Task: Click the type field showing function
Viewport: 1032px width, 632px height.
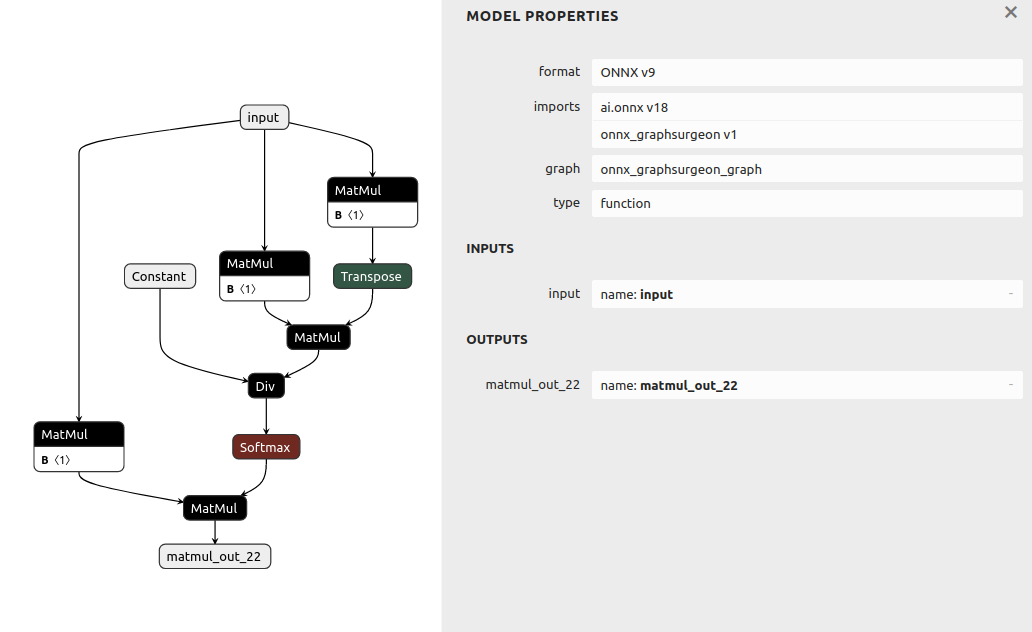Action: (807, 203)
